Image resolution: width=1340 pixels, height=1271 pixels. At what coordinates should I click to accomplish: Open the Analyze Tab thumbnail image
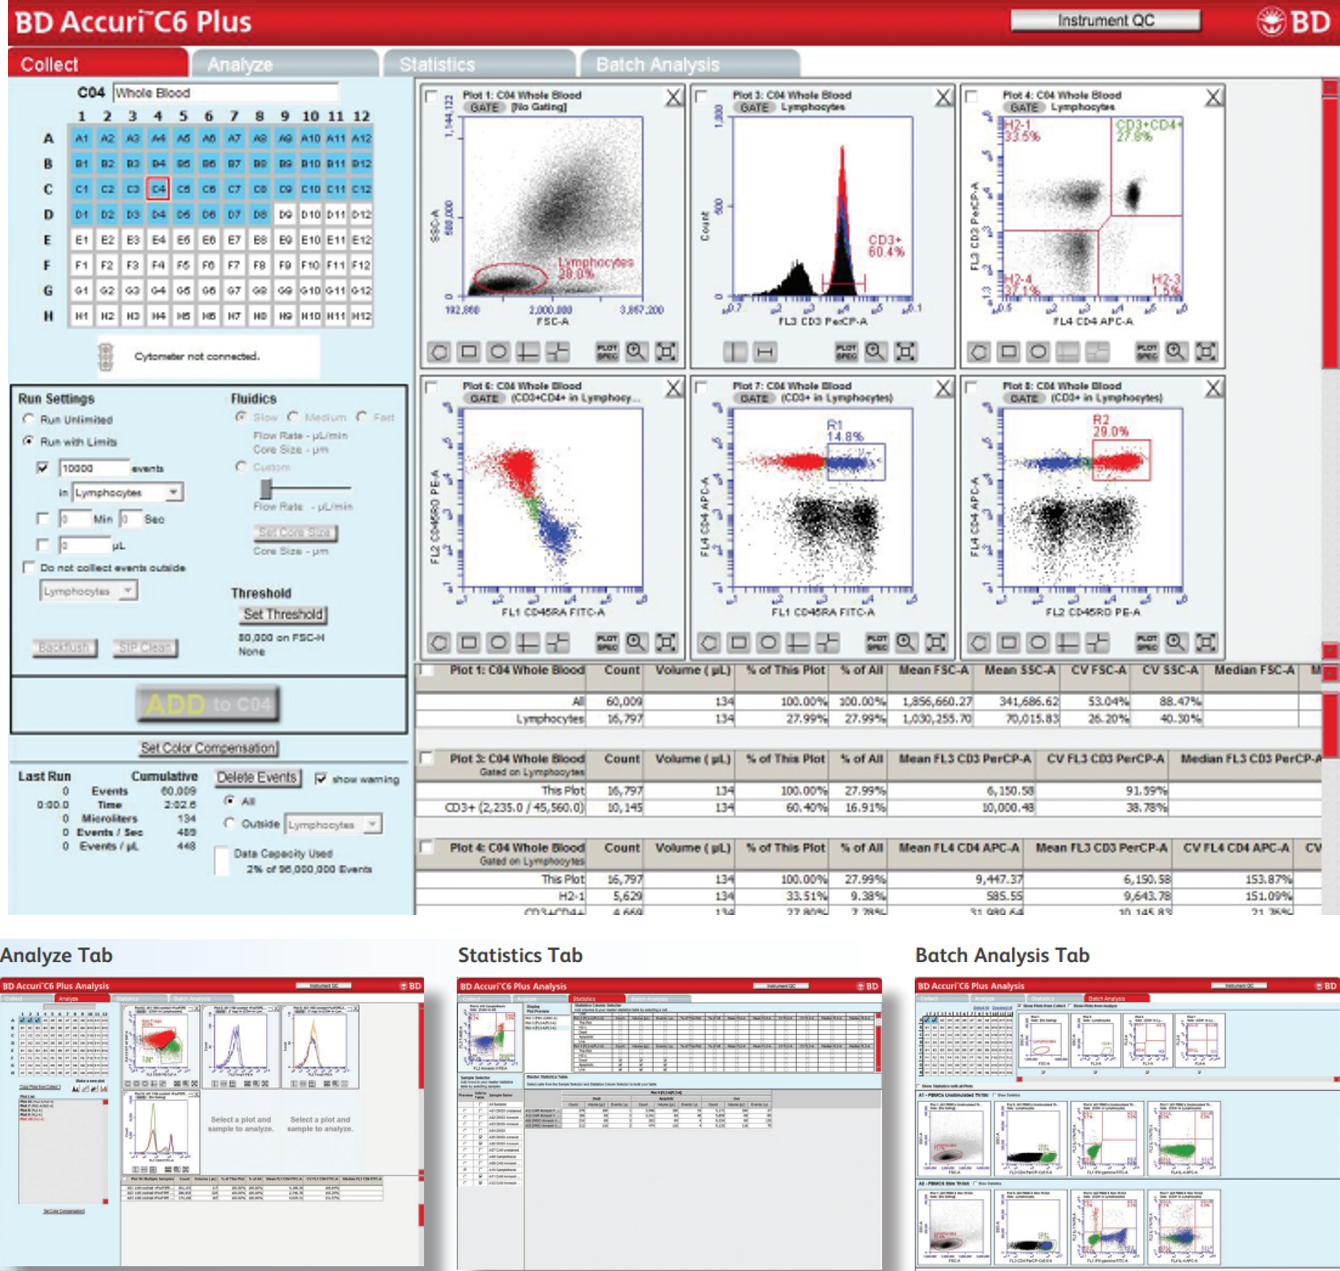[x=212, y=1123]
